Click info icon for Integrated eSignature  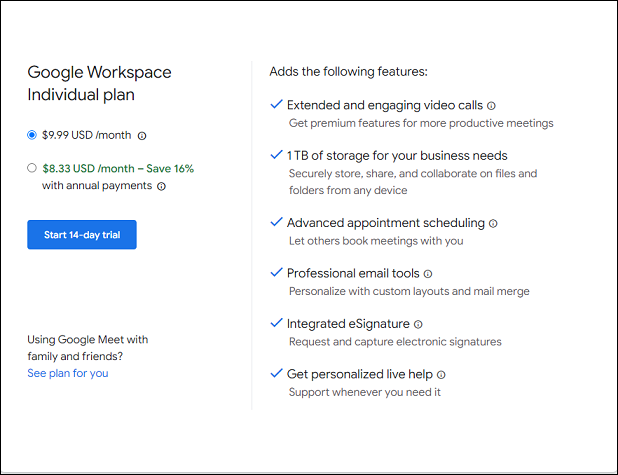(418, 324)
